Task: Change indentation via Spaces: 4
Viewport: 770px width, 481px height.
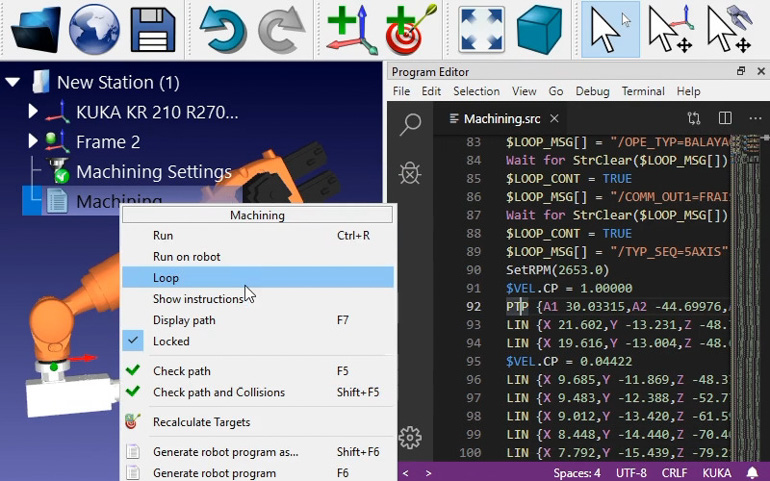Action: [577, 473]
